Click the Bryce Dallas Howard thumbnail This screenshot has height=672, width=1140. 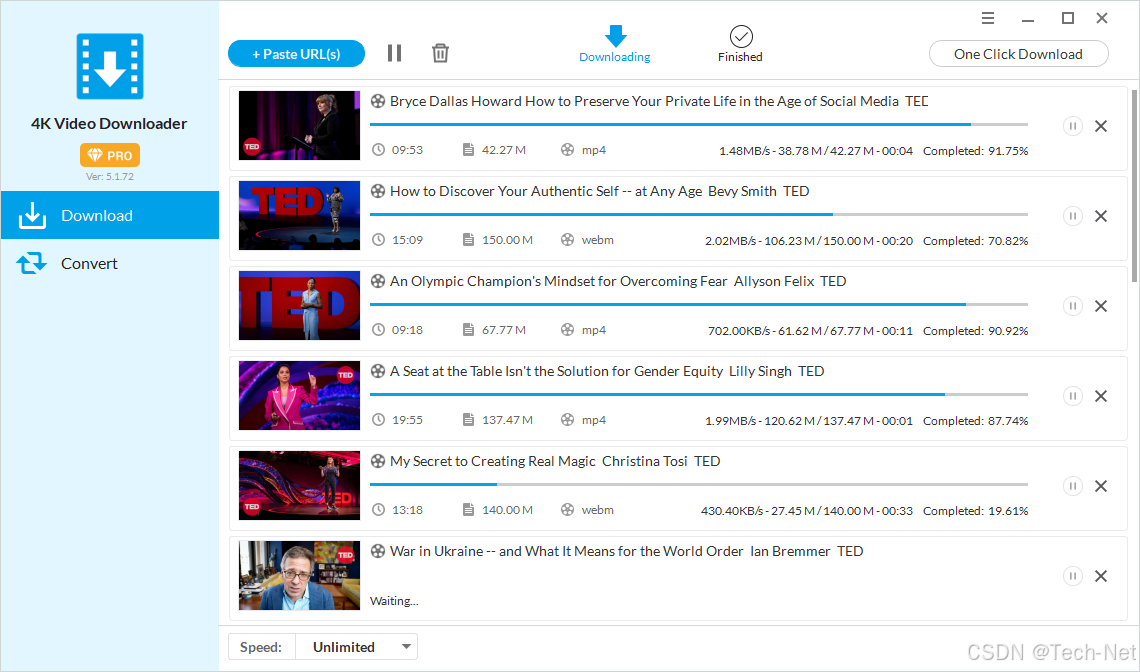pyautogui.click(x=299, y=125)
